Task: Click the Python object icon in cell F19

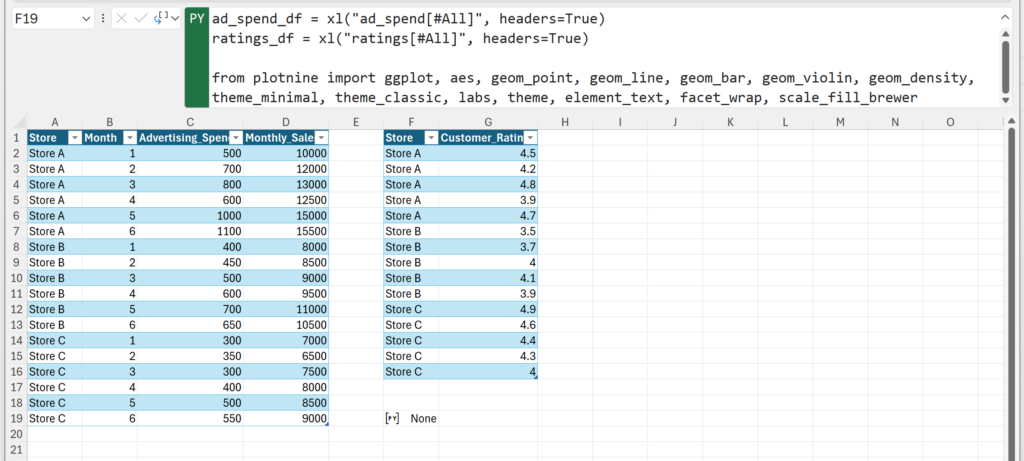Action: click(392, 419)
